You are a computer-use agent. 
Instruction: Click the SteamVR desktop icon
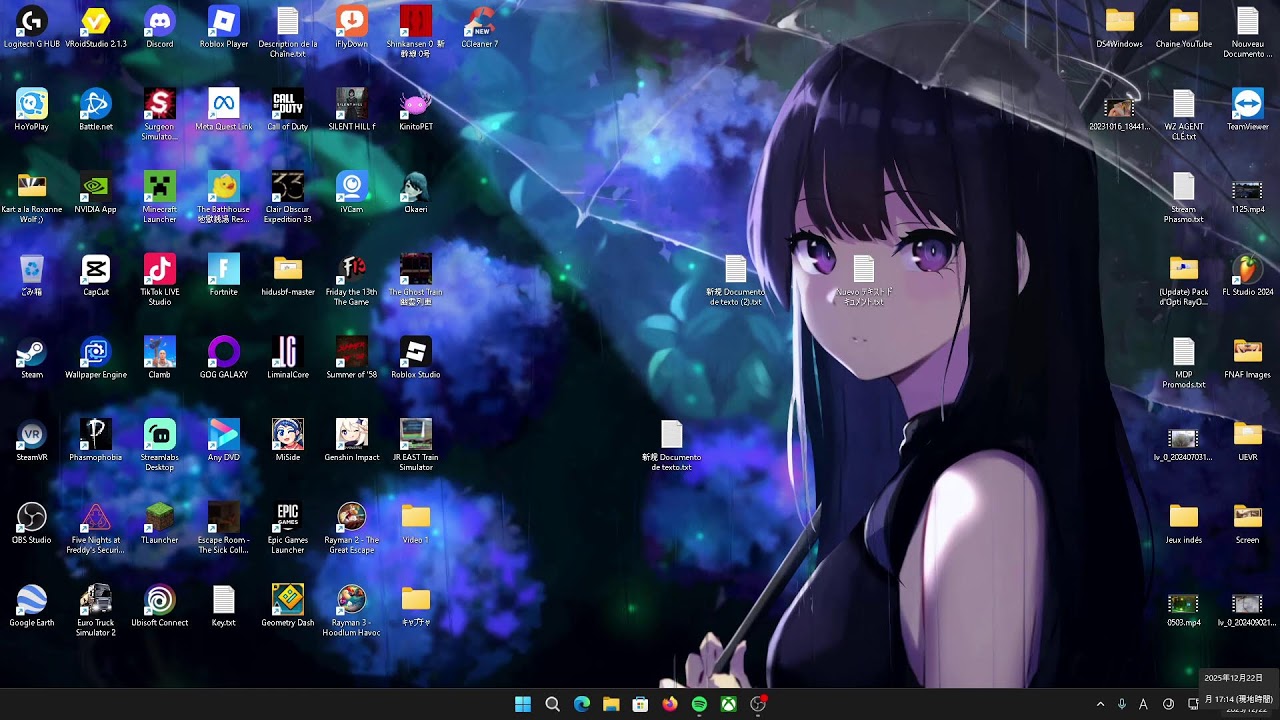tap(32, 441)
